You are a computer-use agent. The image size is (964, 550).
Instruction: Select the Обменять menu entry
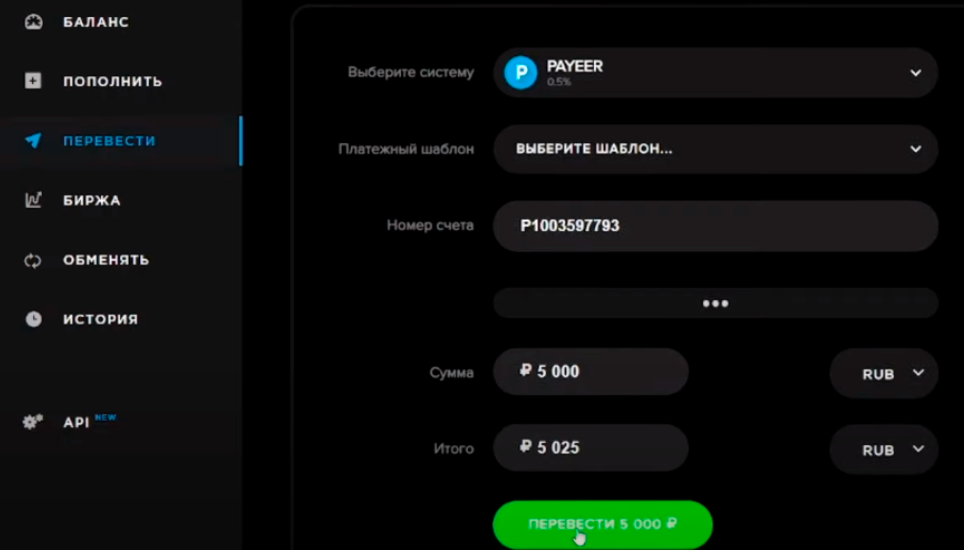[106, 260]
